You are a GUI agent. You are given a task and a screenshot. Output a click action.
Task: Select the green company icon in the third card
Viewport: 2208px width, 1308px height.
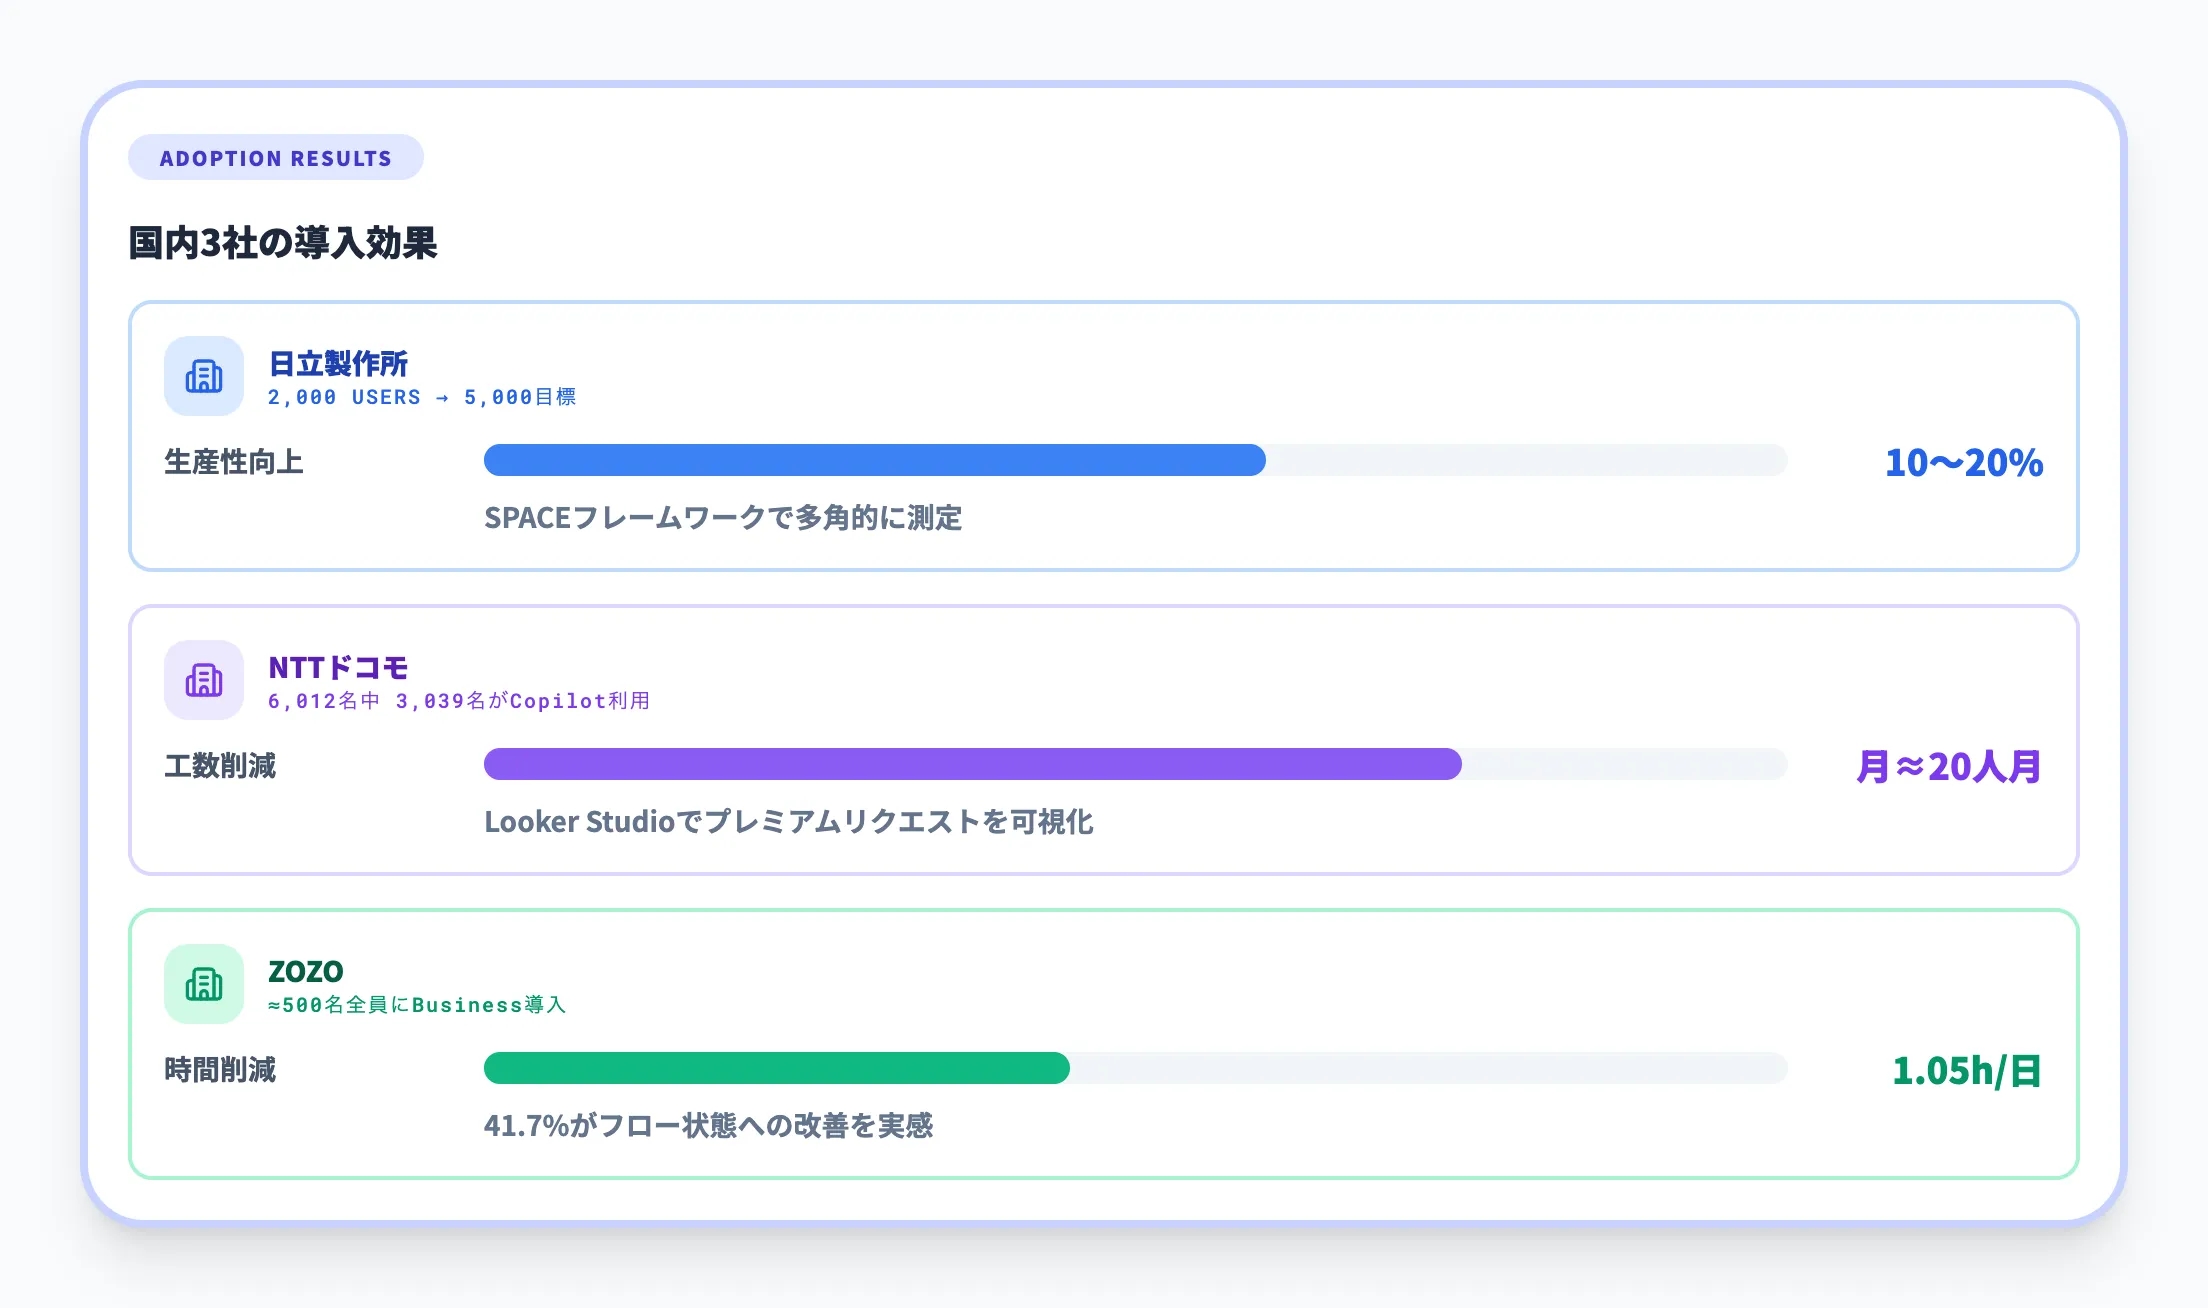coord(203,984)
